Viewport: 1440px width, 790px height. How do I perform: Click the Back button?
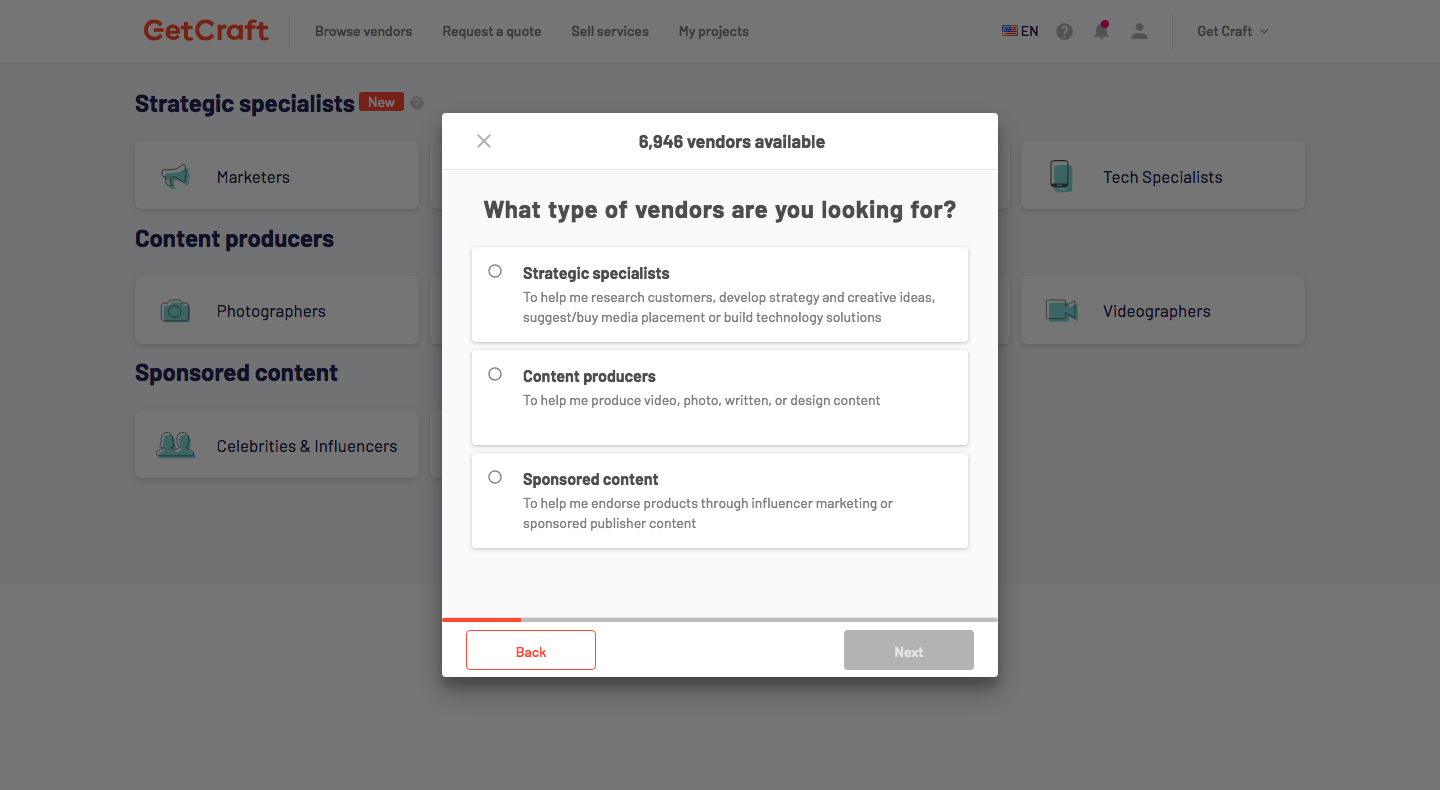531,650
